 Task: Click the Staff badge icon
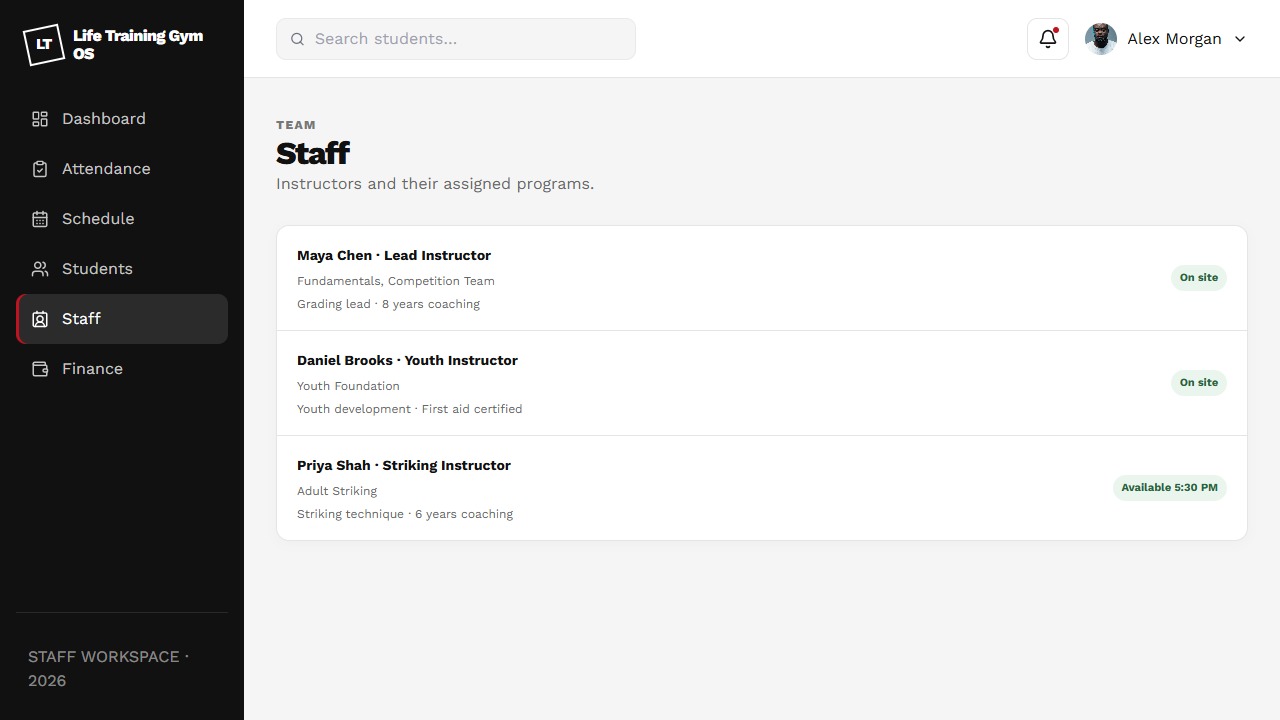pos(40,319)
